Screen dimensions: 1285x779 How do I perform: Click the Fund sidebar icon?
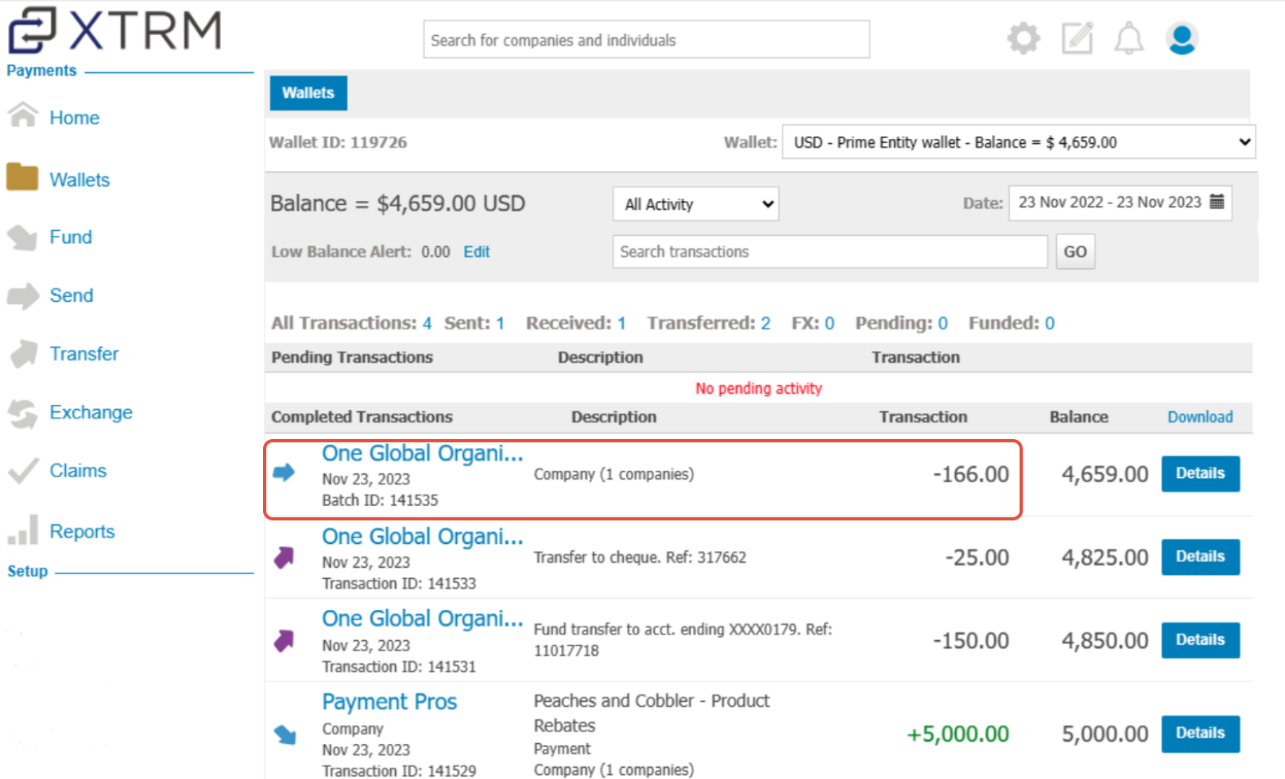click(22, 237)
